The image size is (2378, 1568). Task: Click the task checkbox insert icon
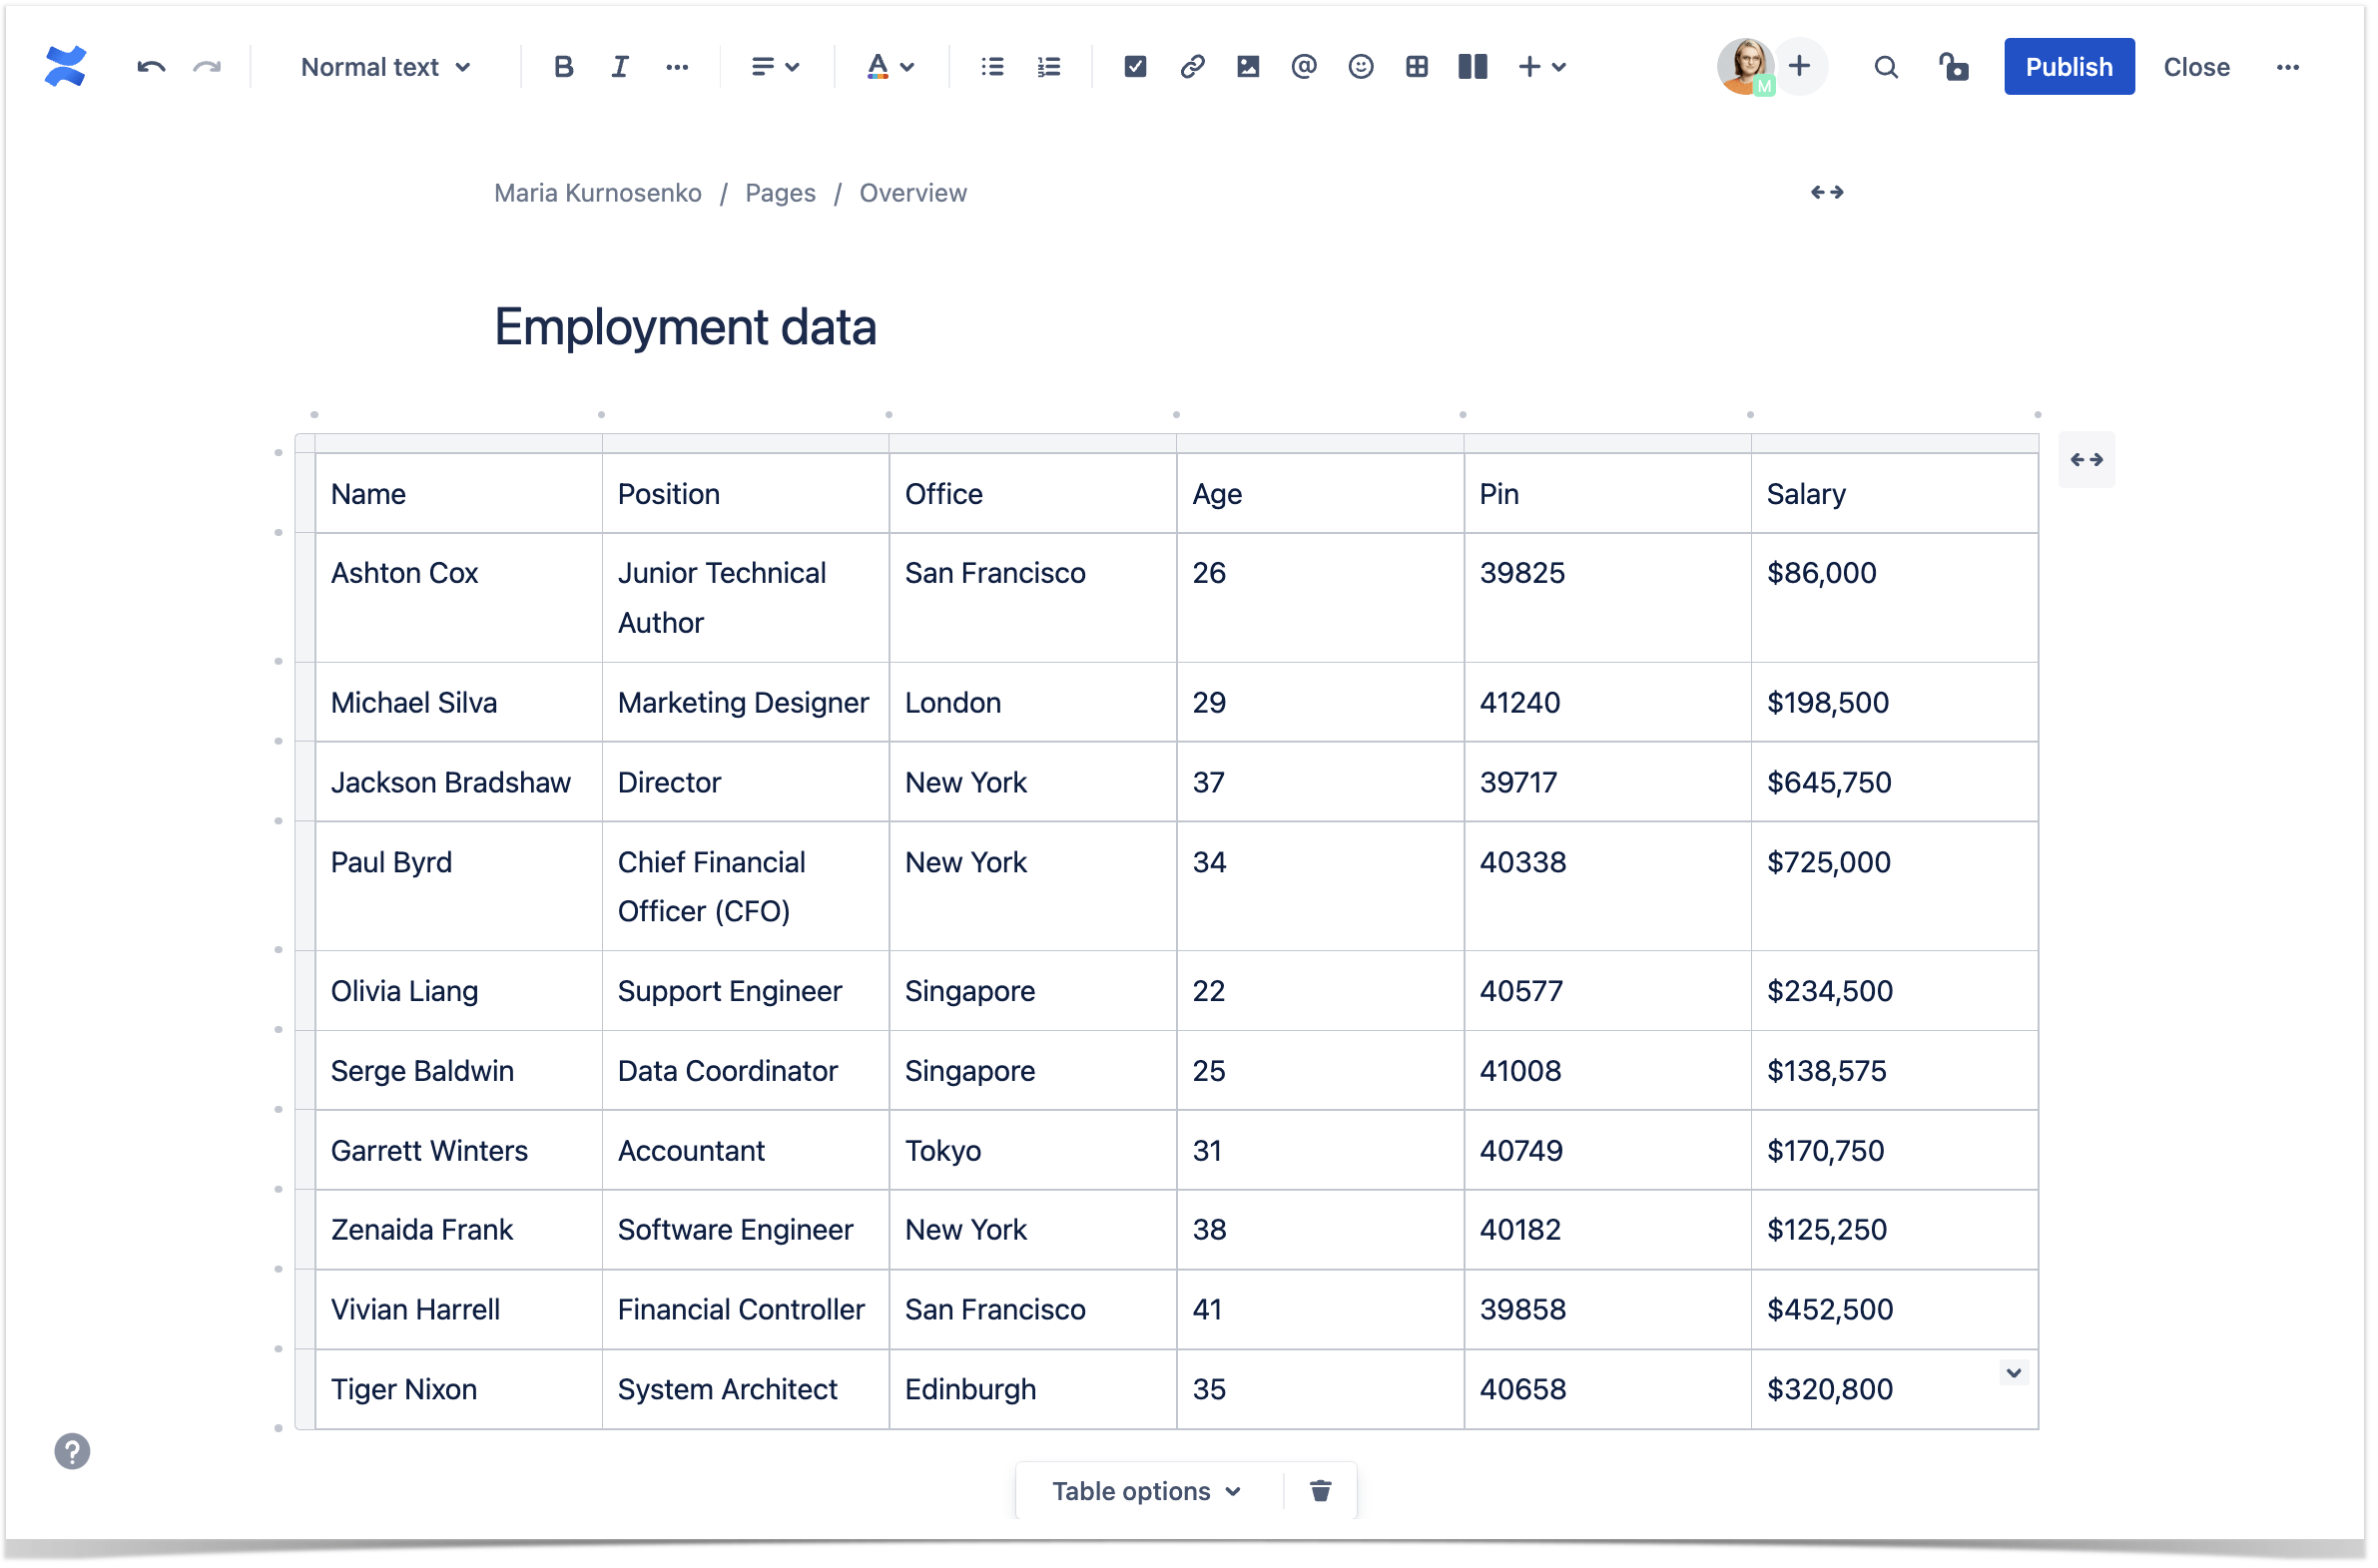[1132, 67]
